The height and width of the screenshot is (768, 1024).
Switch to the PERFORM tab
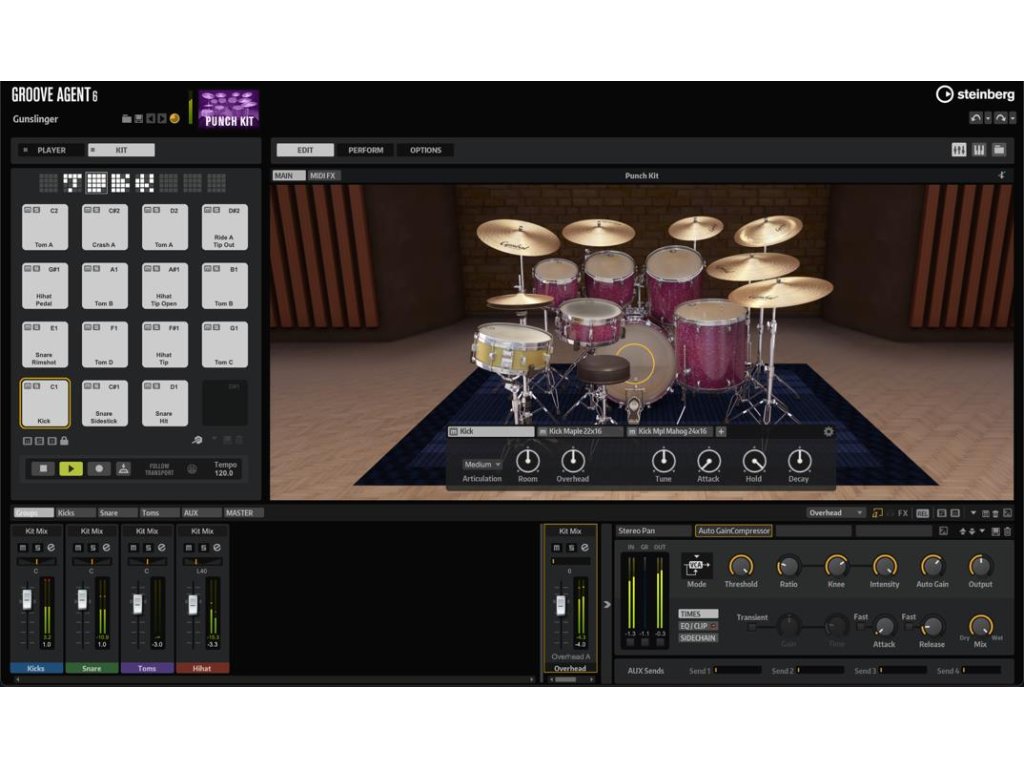tap(365, 150)
